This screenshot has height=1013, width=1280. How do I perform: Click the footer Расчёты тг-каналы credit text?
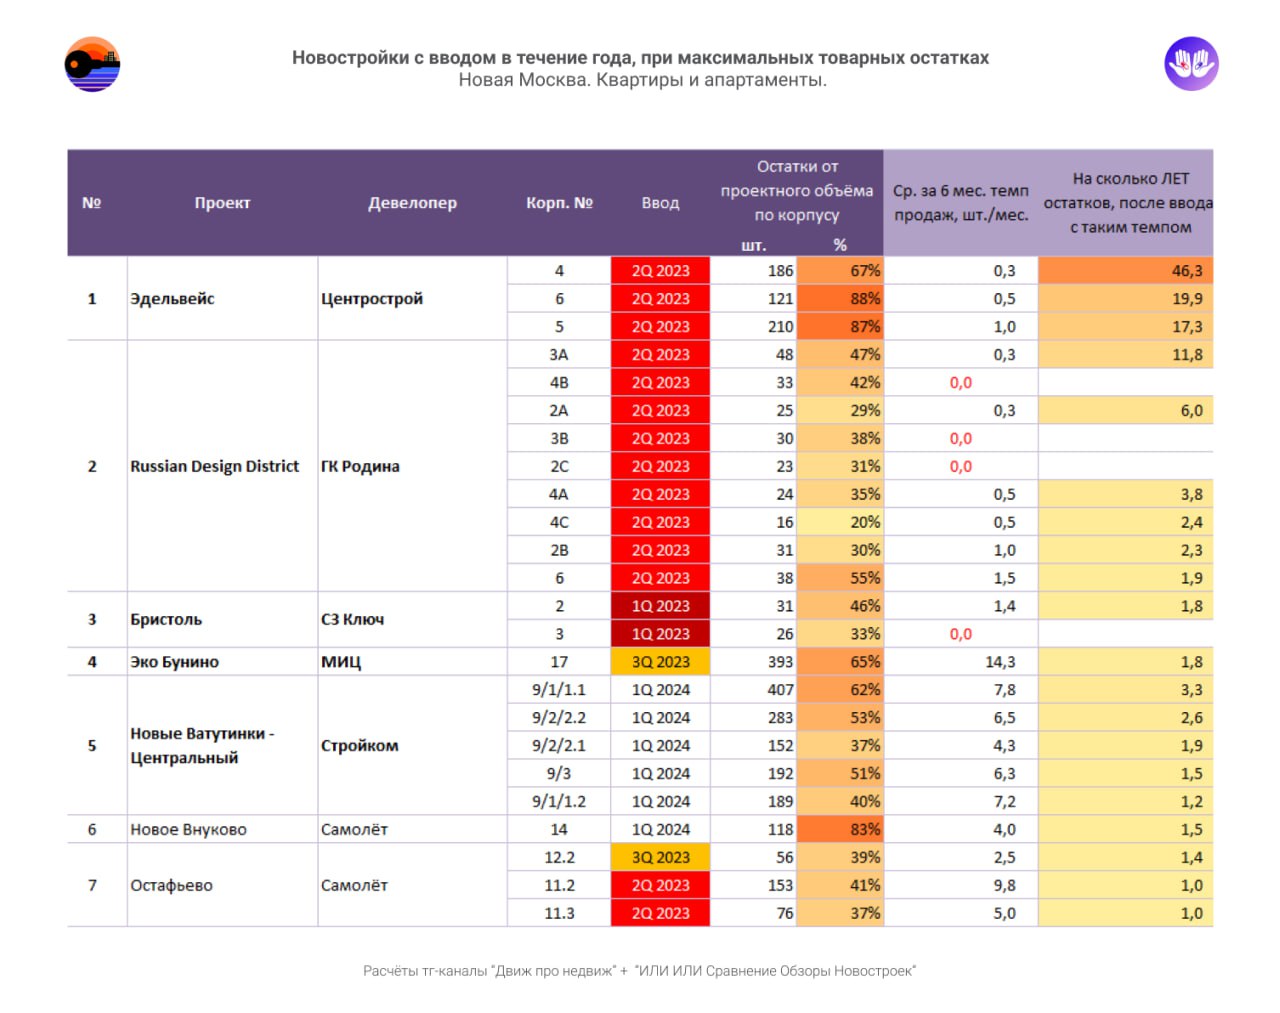coord(639,971)
